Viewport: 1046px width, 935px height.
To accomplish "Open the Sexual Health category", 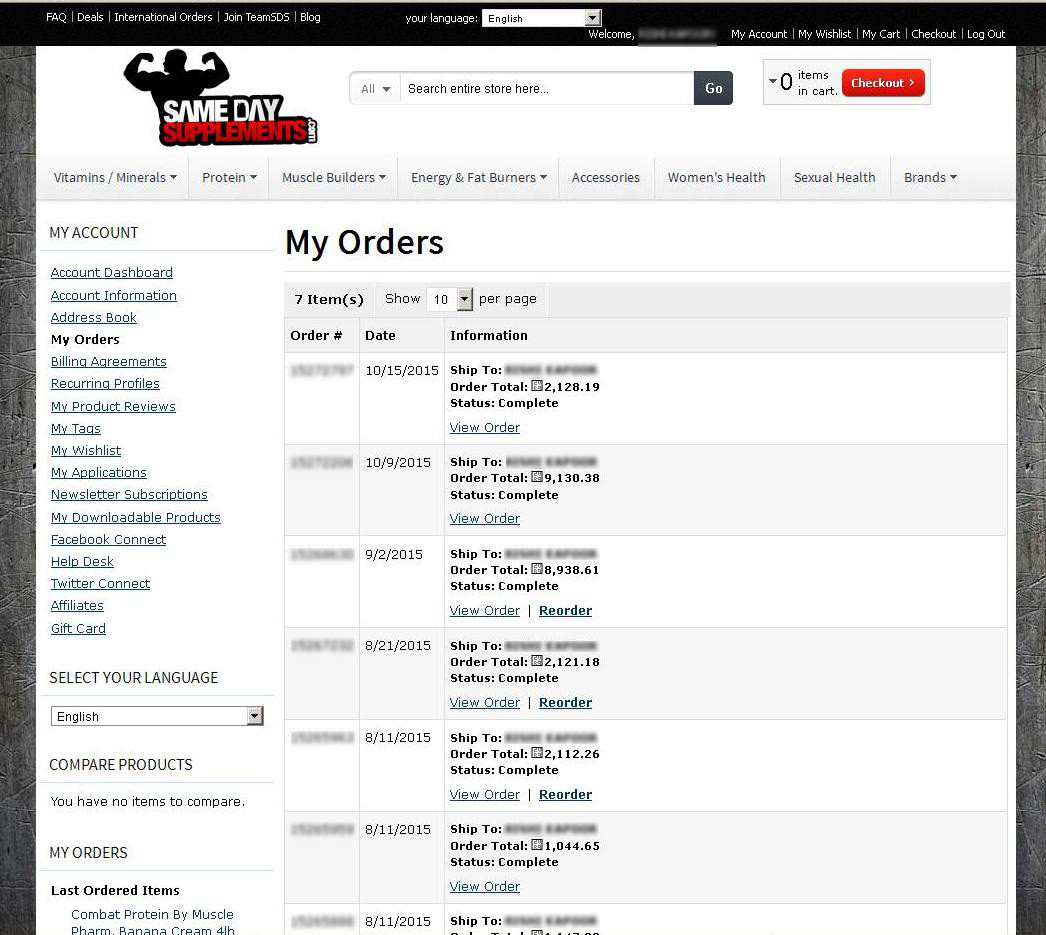I will point(835,177).
